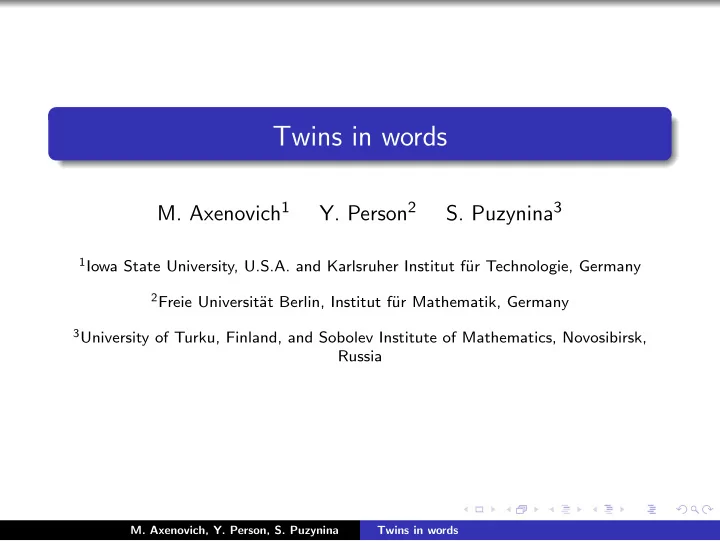This screenshot has width=720, height=541.
Task: Click the Freie Universität Berlin affiliation line
Action: [x=360, y=302]
